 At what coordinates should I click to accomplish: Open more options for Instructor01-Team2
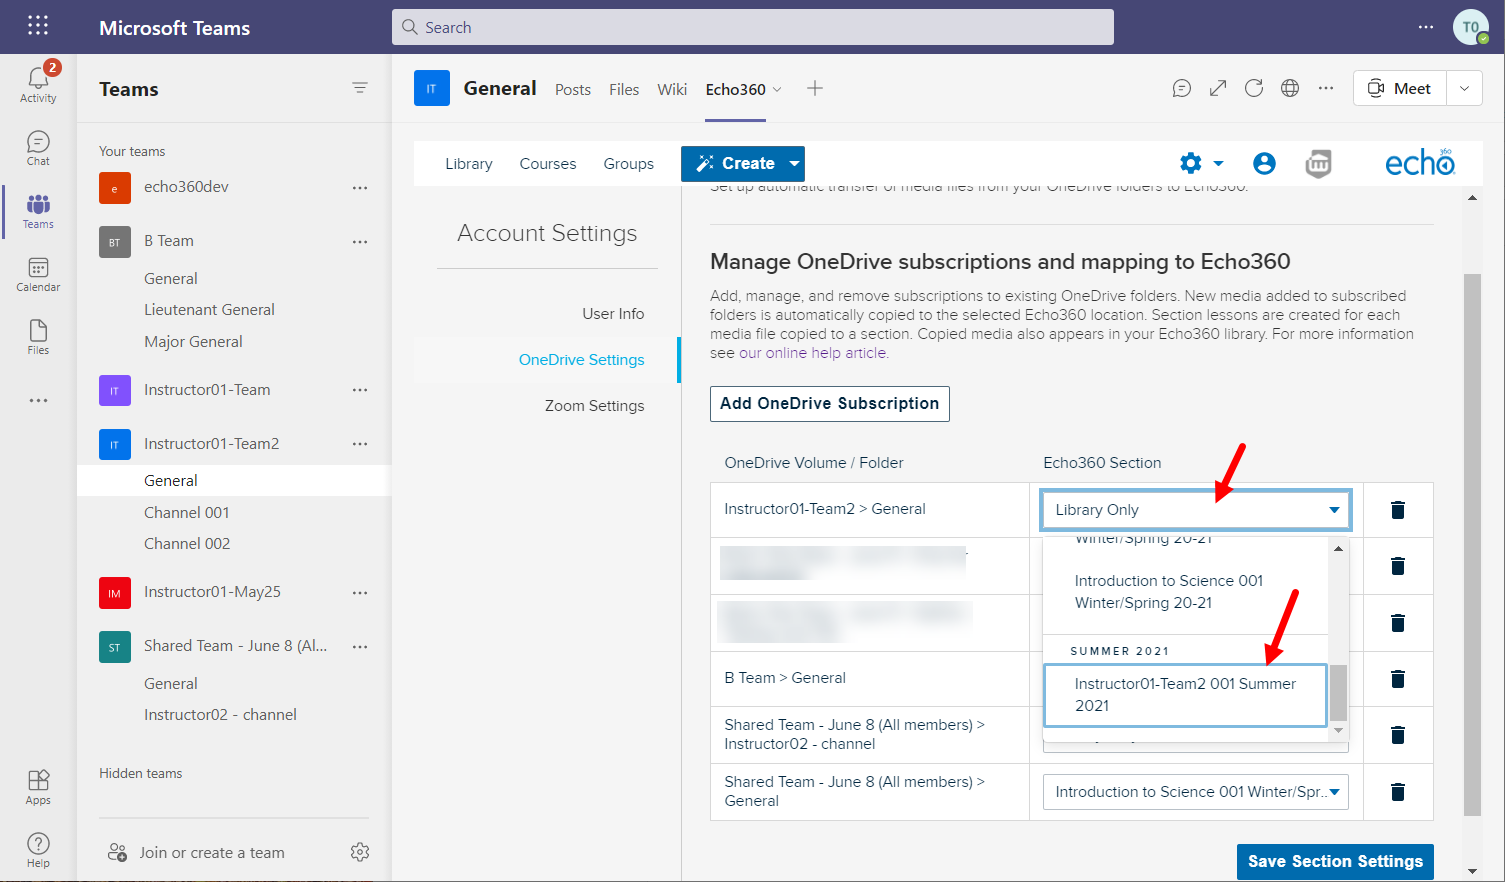tap(360, 444)
